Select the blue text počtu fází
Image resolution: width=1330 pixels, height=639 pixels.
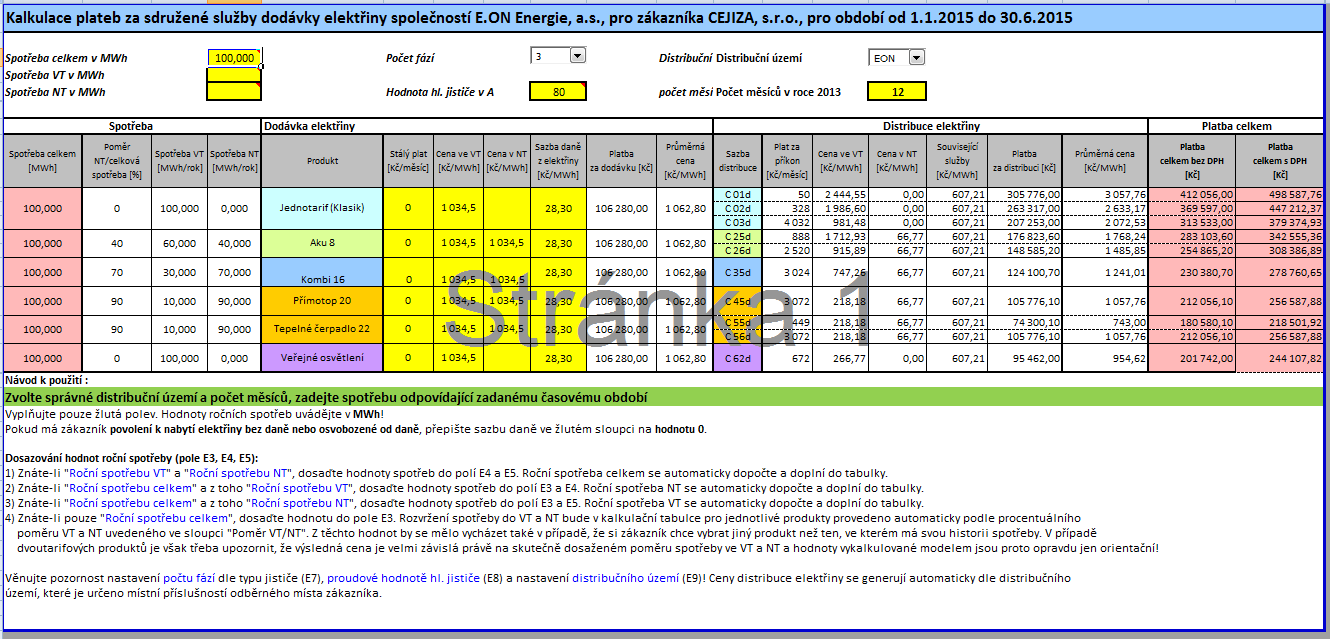190,578
